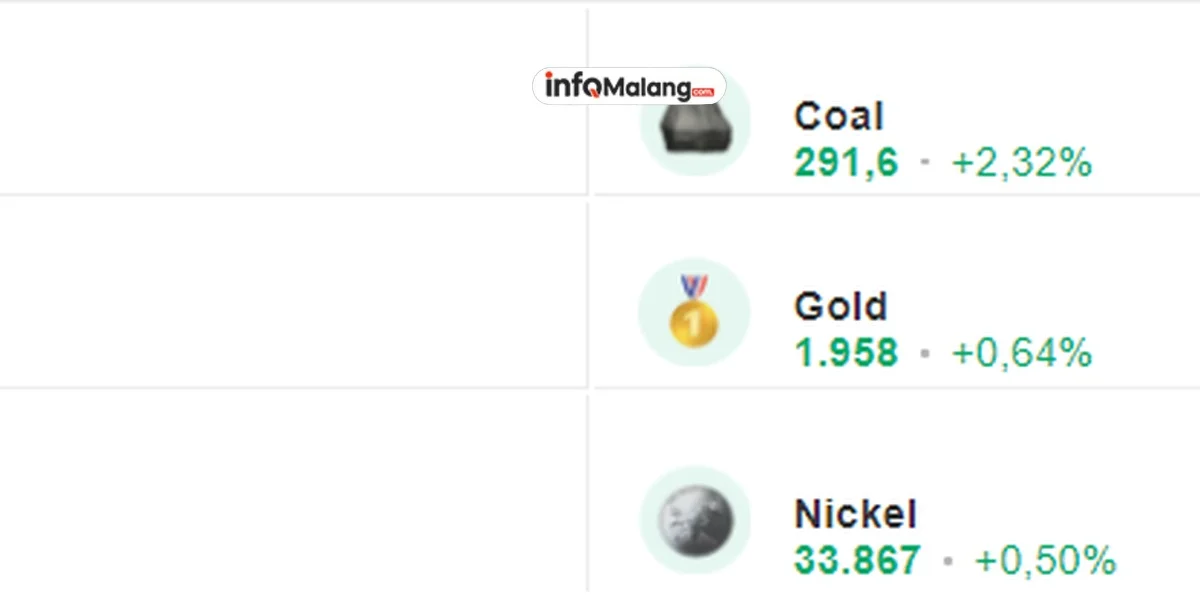Click the infoMalang.com logo

click(628, 87)
